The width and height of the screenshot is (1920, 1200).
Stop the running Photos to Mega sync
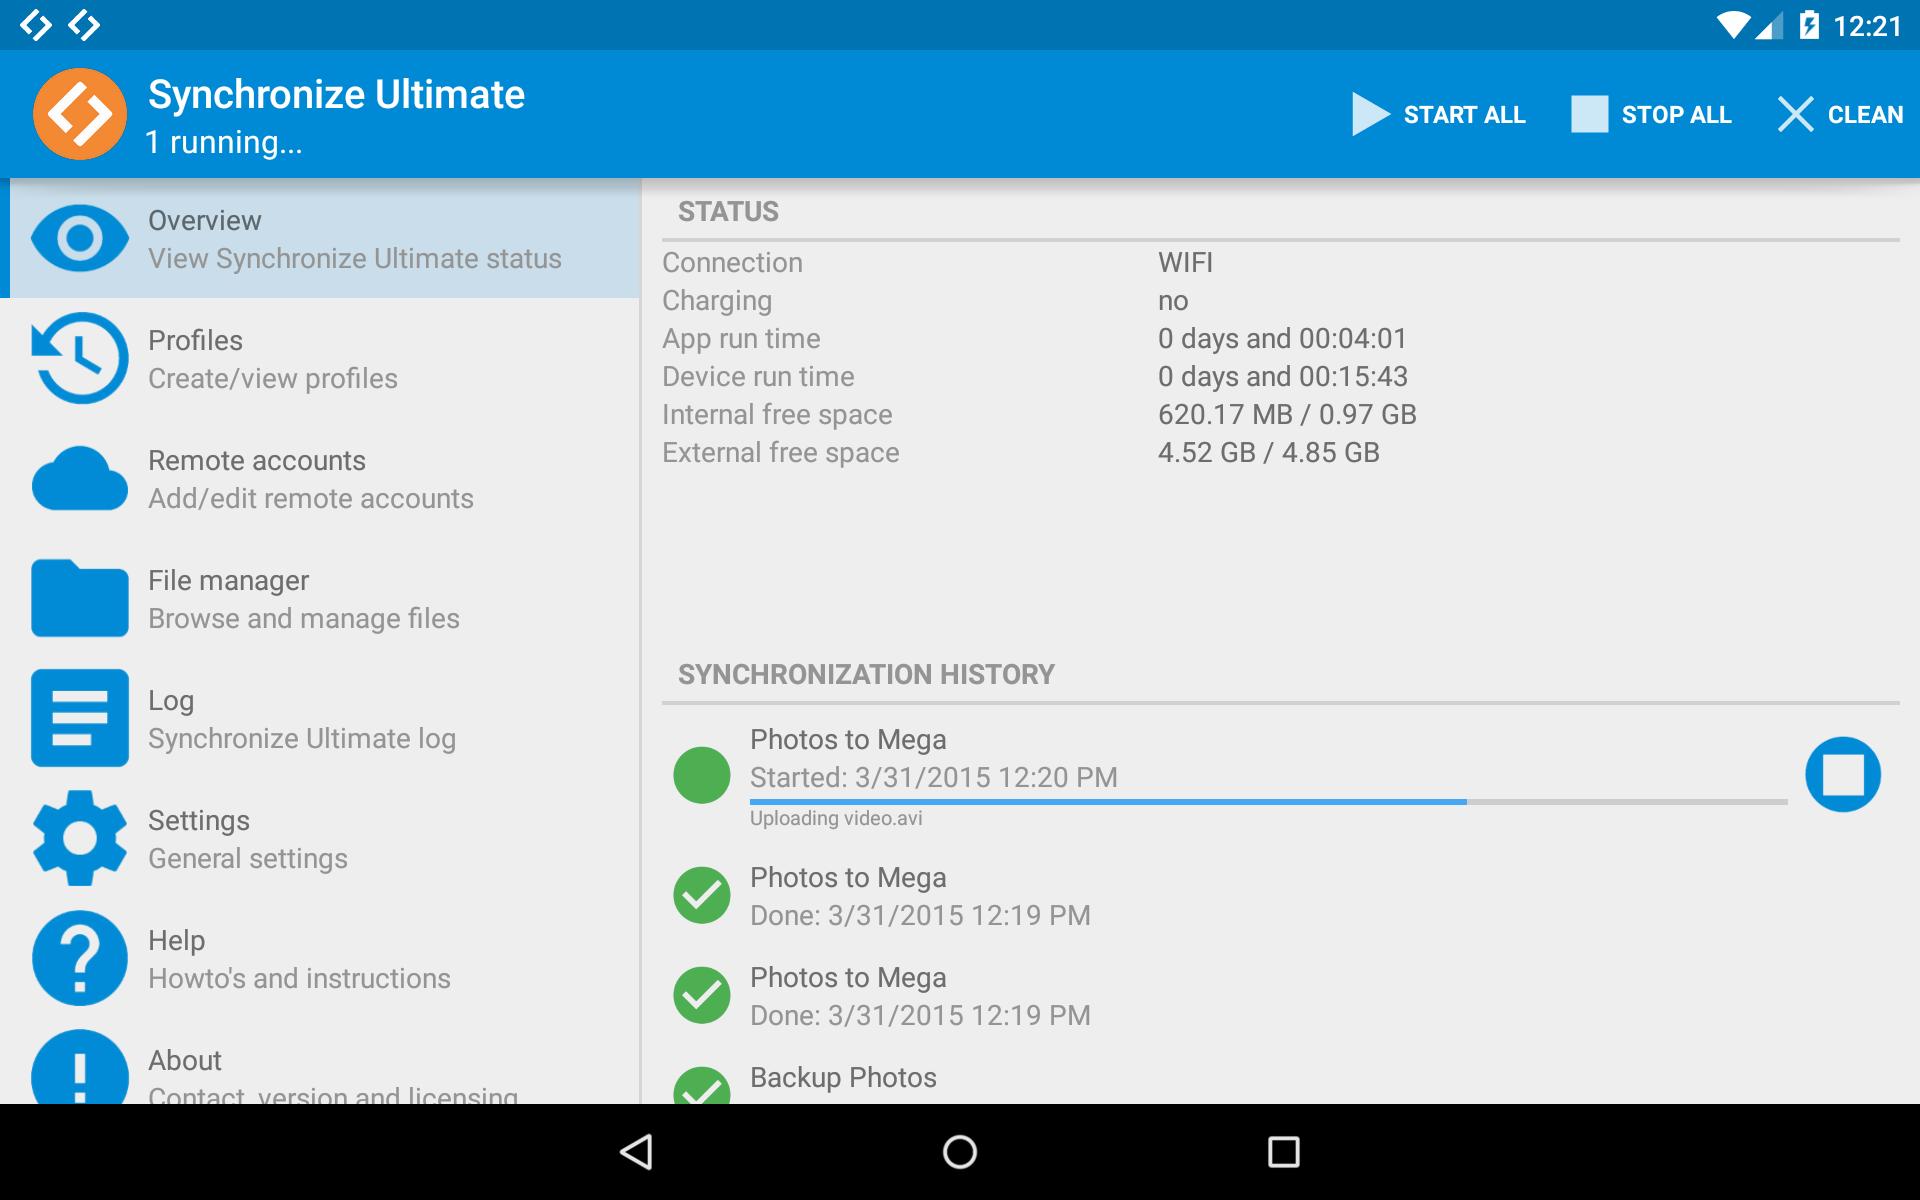[1843, 775]
